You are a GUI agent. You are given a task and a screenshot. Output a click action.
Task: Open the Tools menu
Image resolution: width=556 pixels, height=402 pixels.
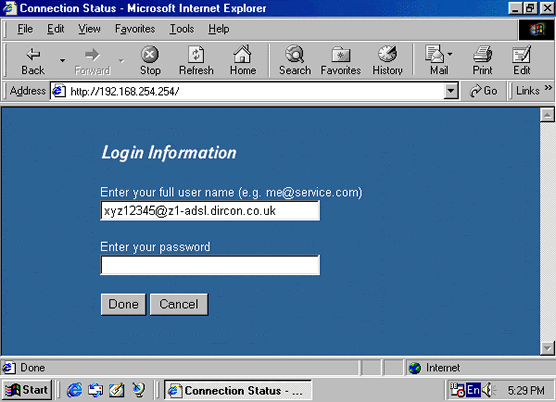pos(182,29)
